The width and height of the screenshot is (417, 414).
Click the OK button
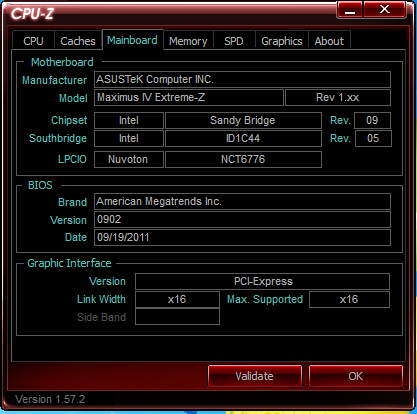click(x=356, y=376)
